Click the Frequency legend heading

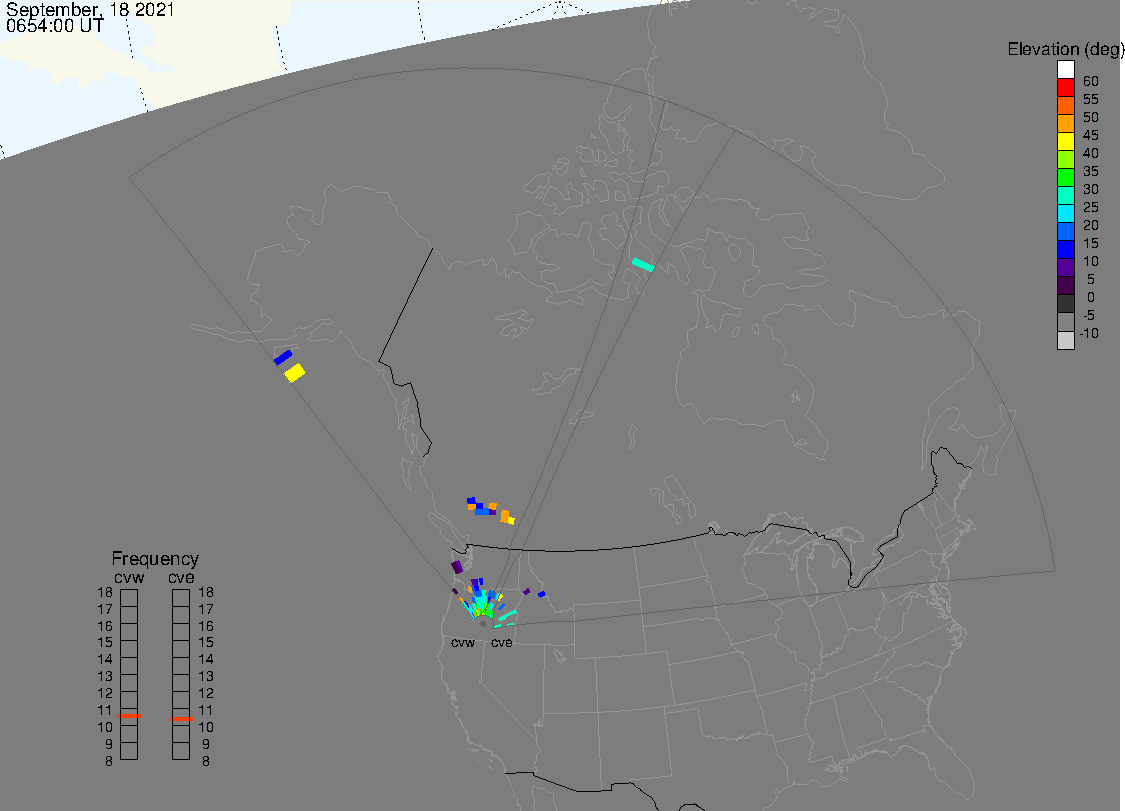[x=155, y=558]
